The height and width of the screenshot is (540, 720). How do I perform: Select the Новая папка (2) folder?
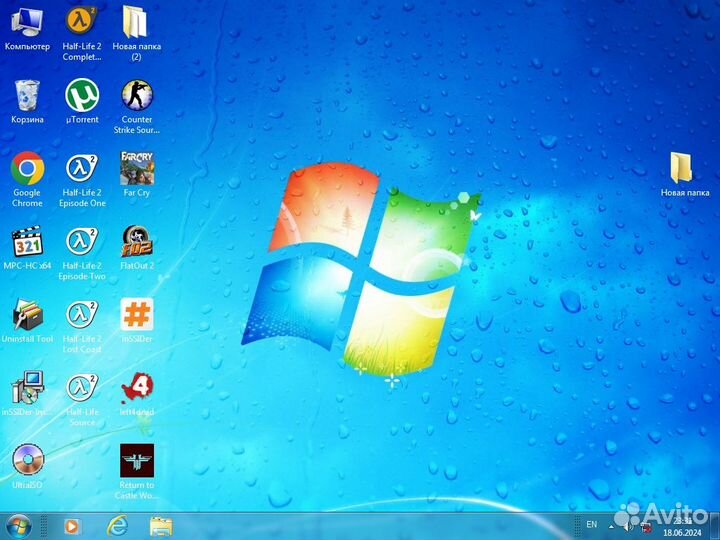click(137, 22)
